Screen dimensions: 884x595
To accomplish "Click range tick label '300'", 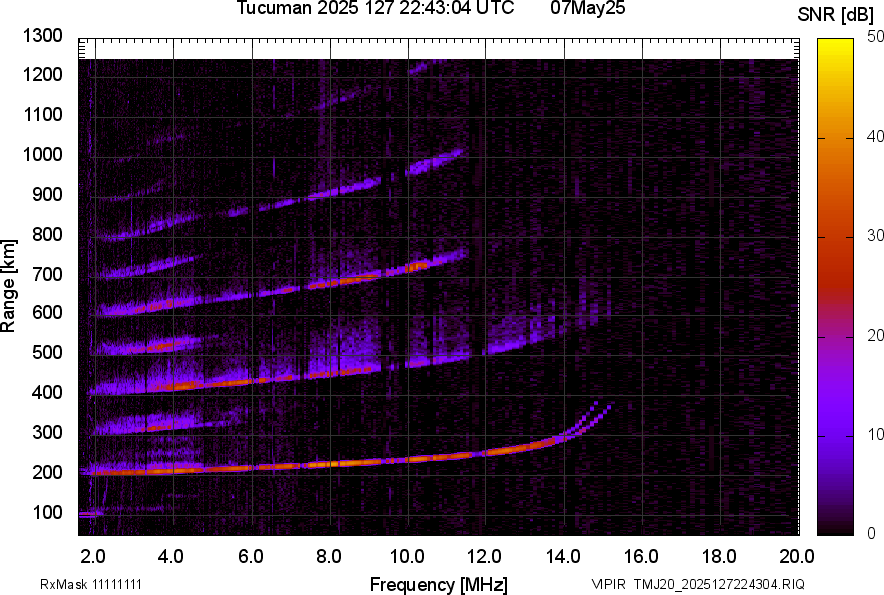I will [x=47, y=432].
